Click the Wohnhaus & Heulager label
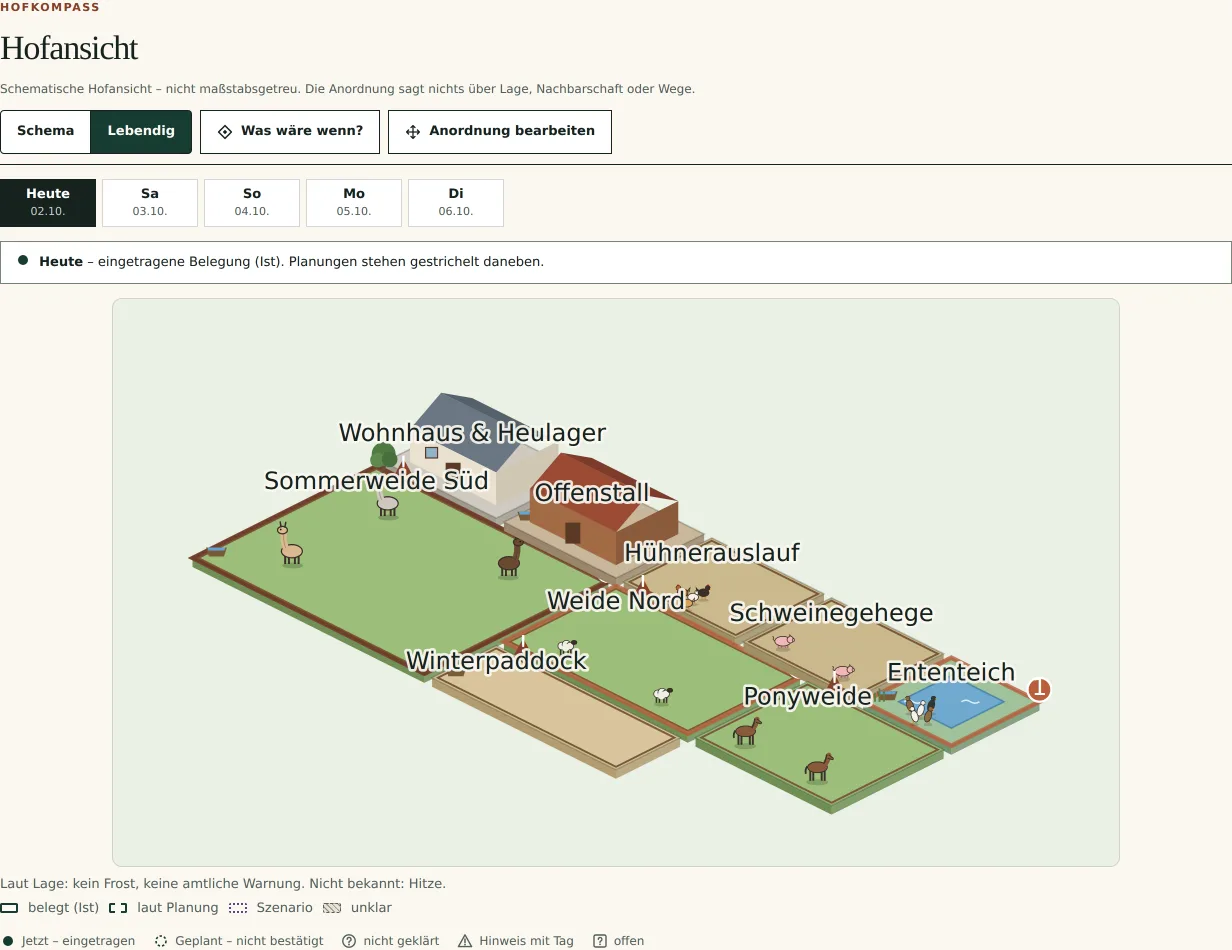This screenshot has height=950, width=1232. [x=472, y=433]
